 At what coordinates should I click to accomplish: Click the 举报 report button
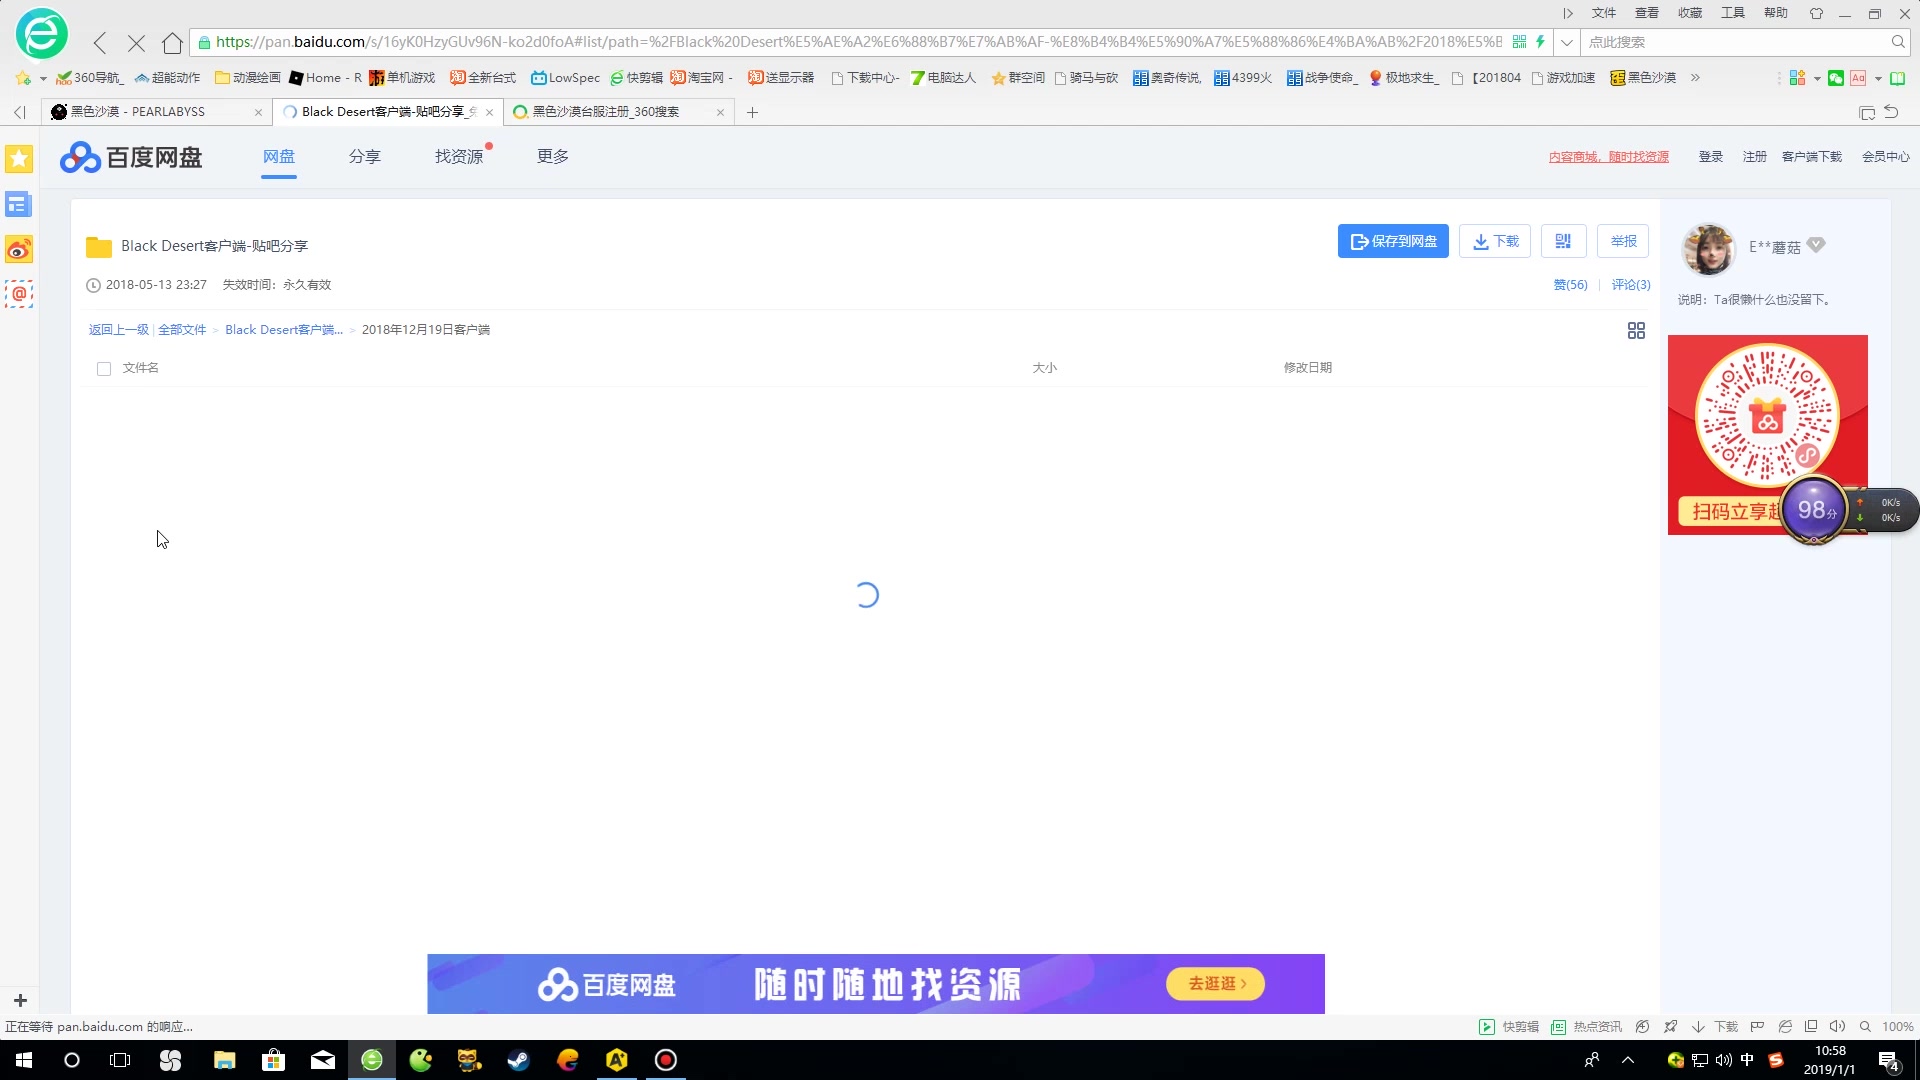click(x=1623, y=241)
